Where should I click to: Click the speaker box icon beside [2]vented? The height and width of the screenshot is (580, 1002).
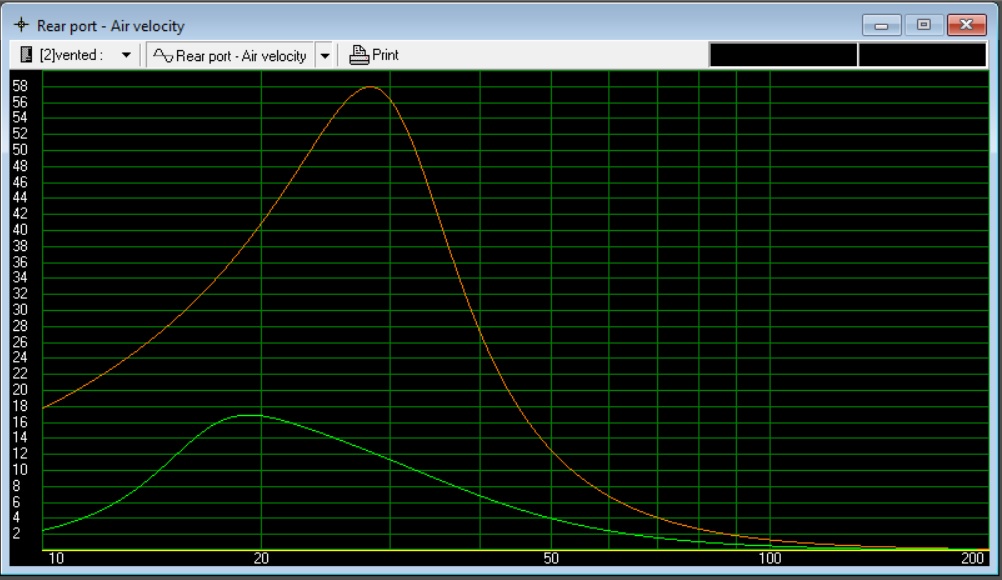coord(27,55)
